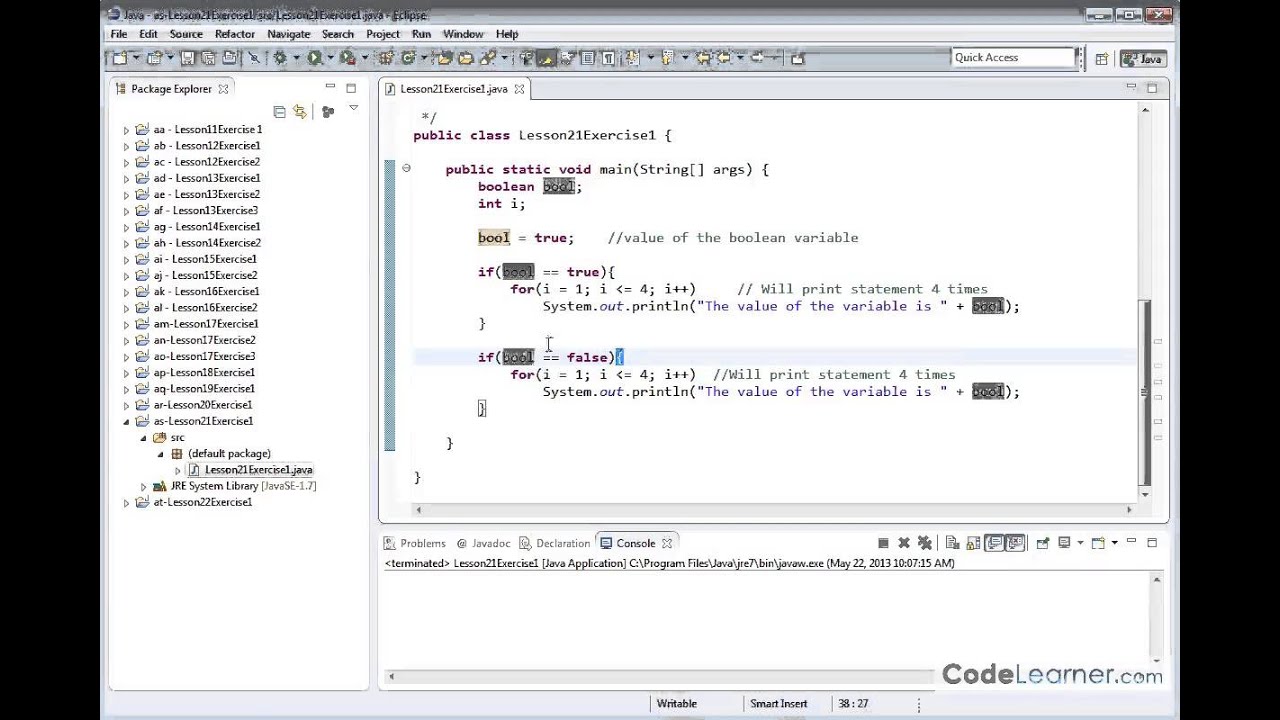Click Terminate square icon in Console
Screen dimensions: 1280x720
tap(883, 543)
